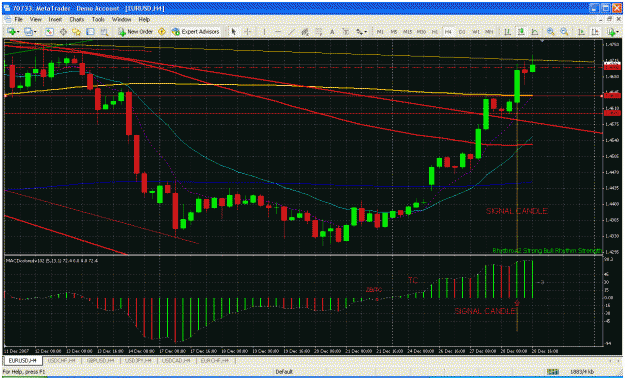This screenshot has width=625, height=378.
Task: Open the arrows objects dropdown
Action: 361,32
